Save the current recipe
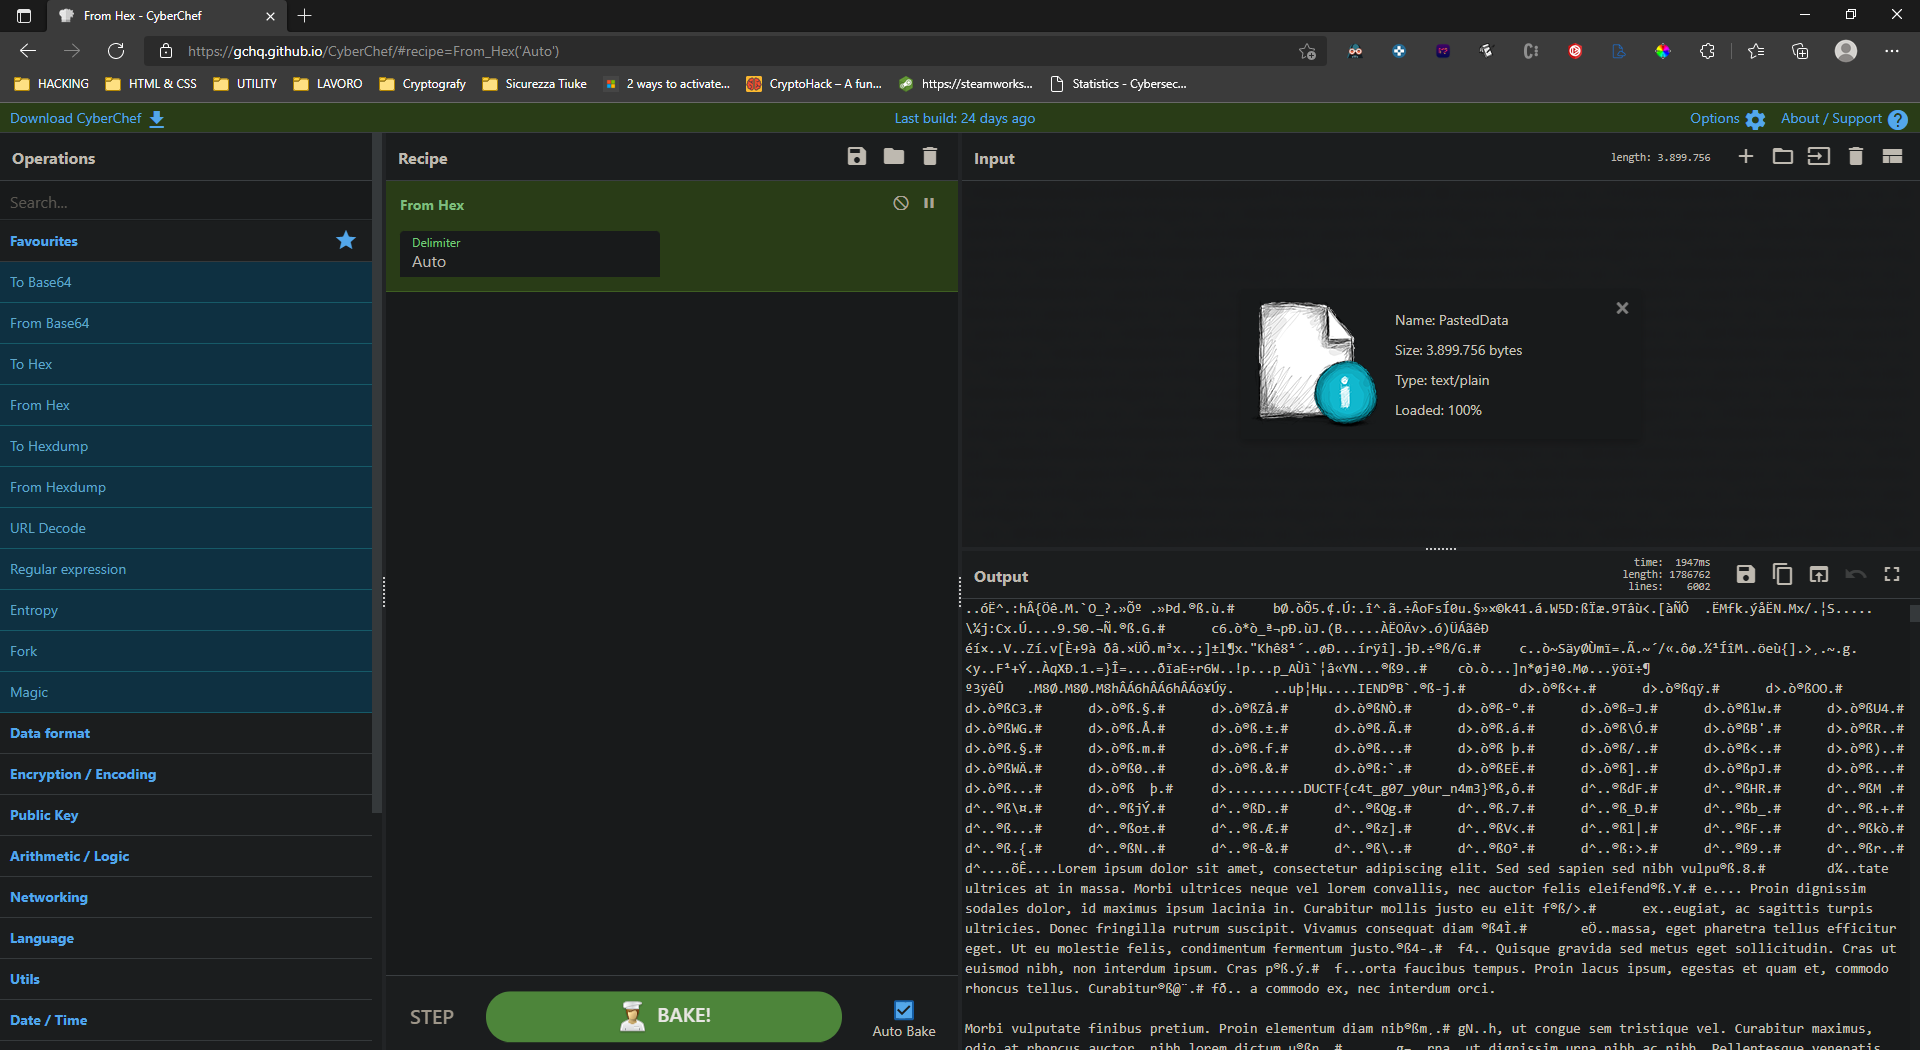The width and height of the screenshot is (1920, 1050). point(857,157)
